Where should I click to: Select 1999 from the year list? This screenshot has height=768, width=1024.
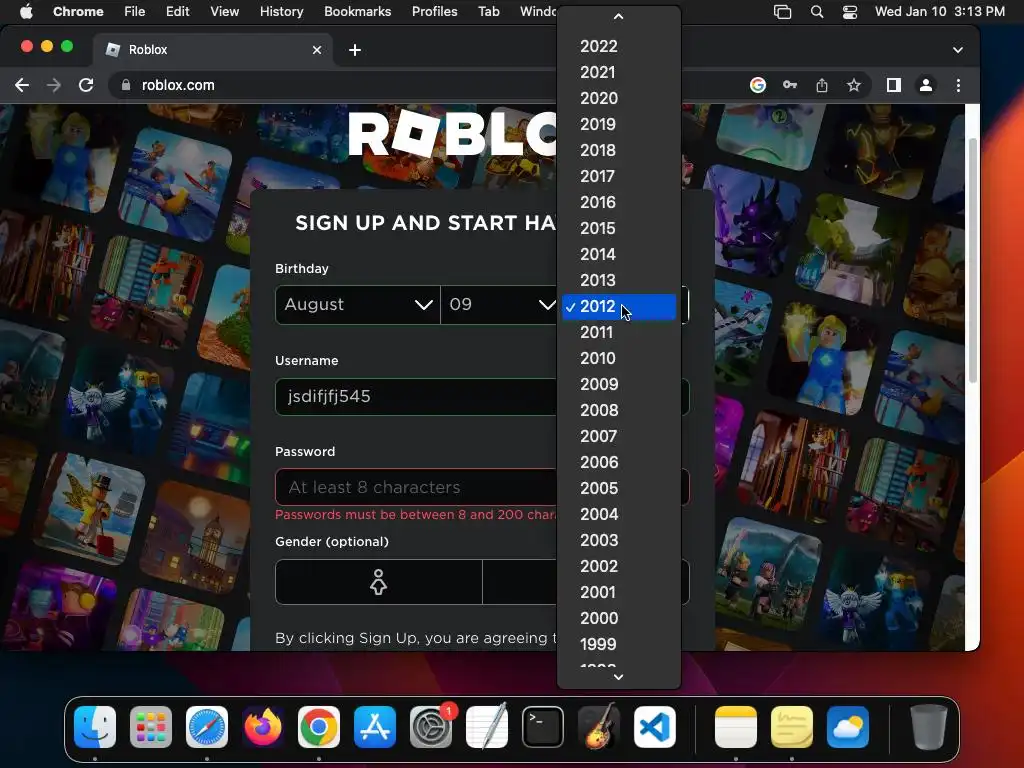618,645
